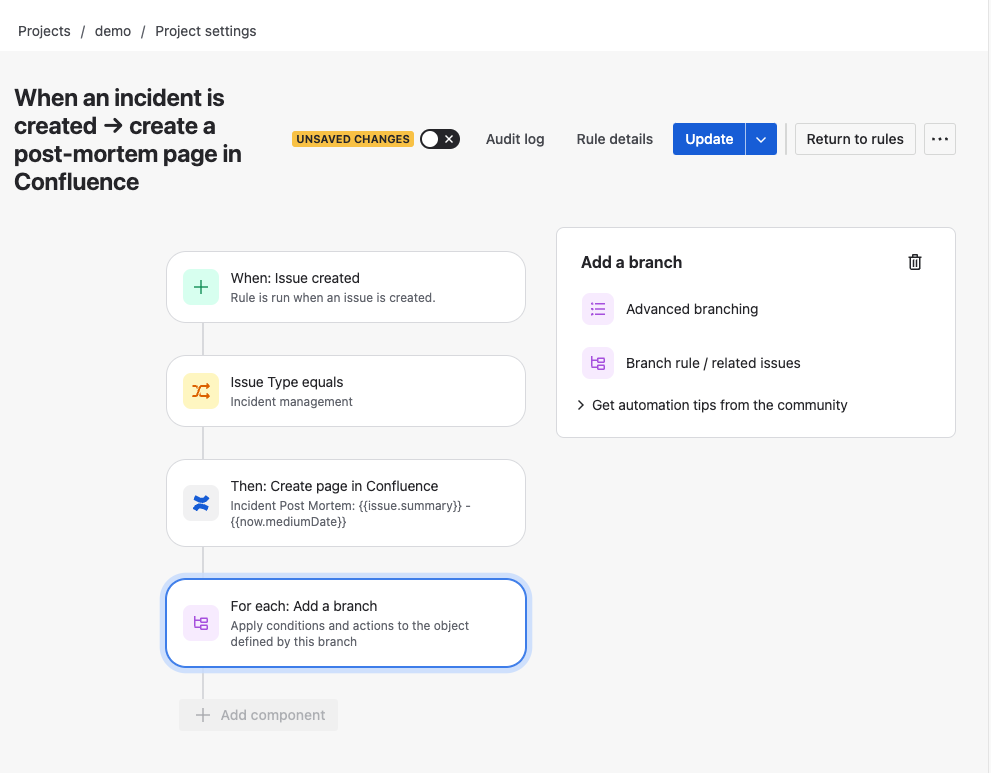991x773 pixels.
Task: Click the Confluence logo icon in action card
Action: click(201, 503)
